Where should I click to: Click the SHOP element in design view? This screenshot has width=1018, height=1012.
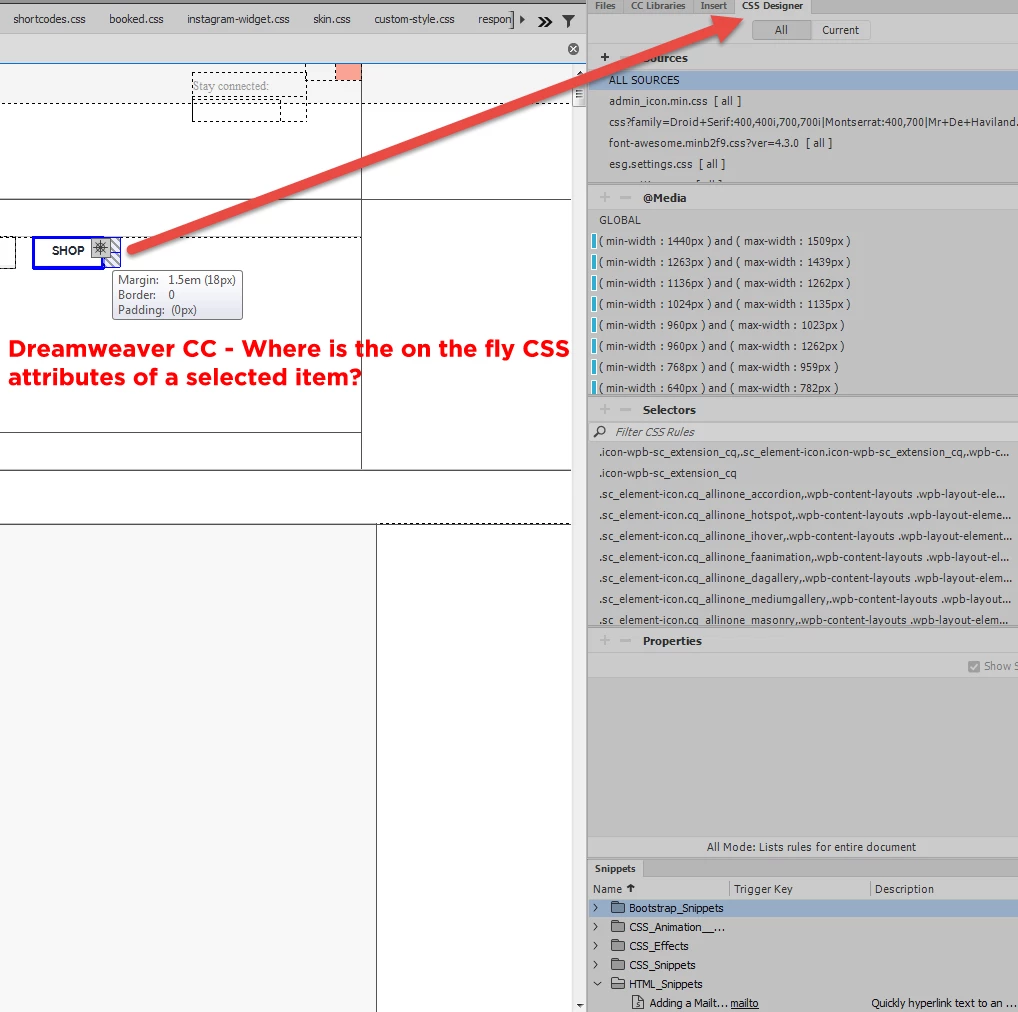68,251
